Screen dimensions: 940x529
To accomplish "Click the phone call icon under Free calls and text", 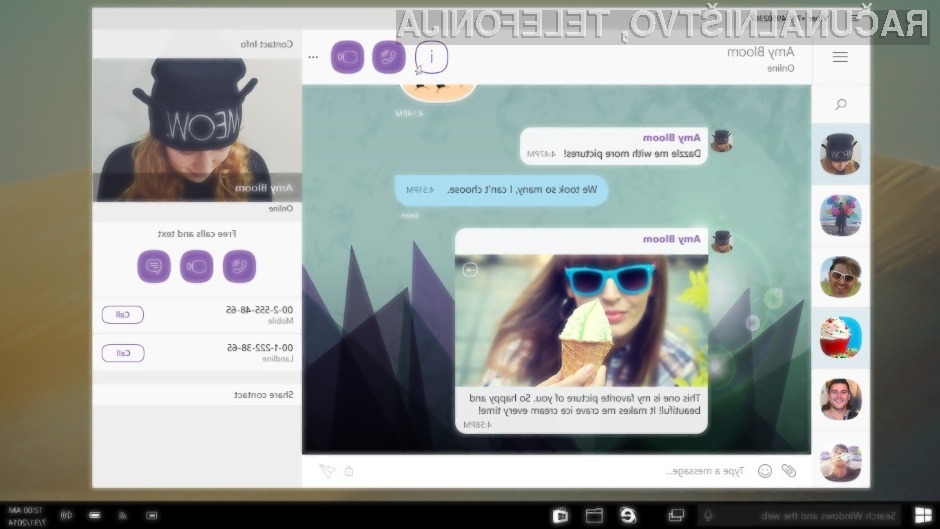I will tap(239, 266).
